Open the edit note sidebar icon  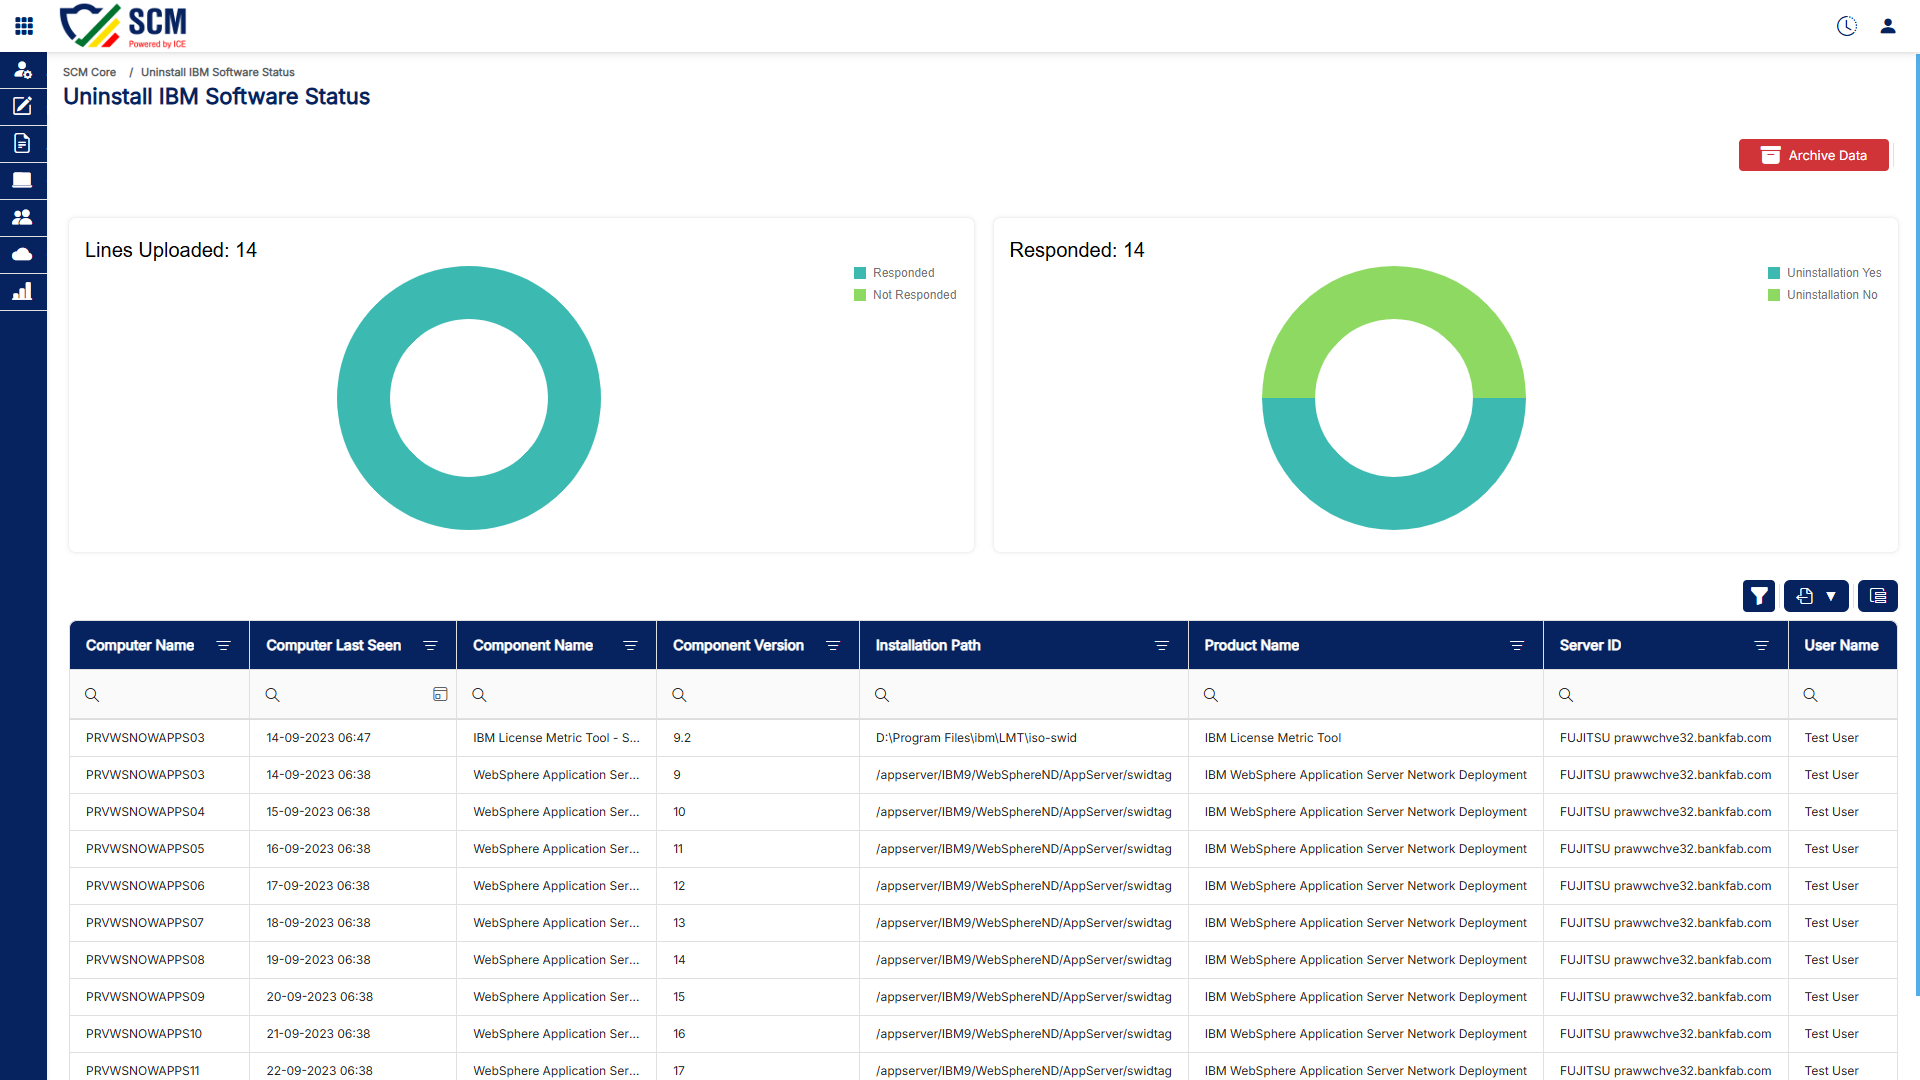[x=23, y=106]
